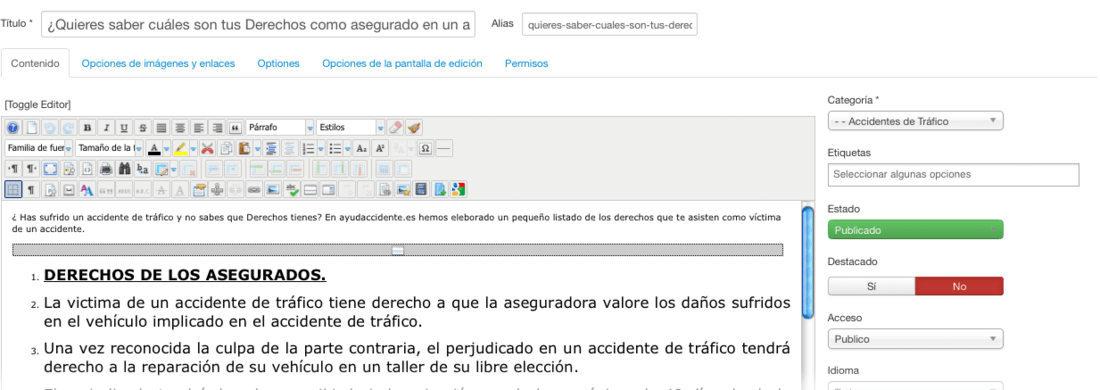Center align text
This screenshot has width=1100, height=390.
180,128
